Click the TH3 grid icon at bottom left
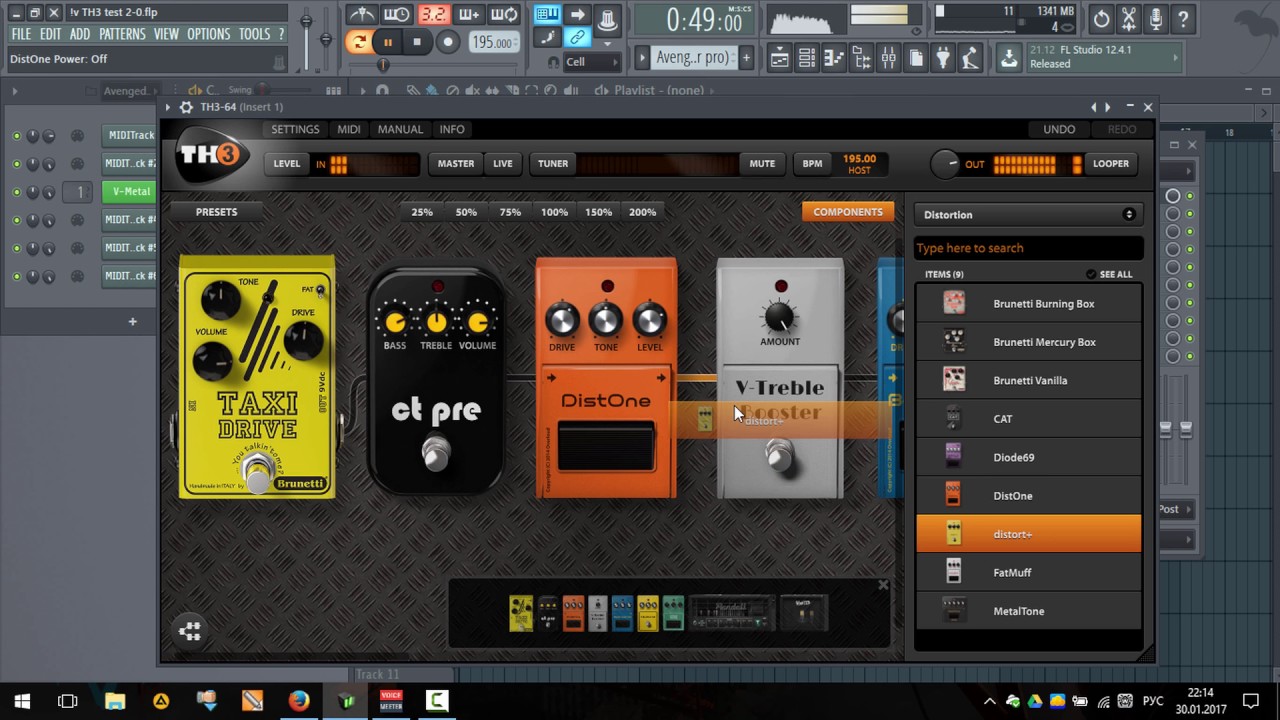The height and width of the screenshot is (720, 1280). point(190,631)
